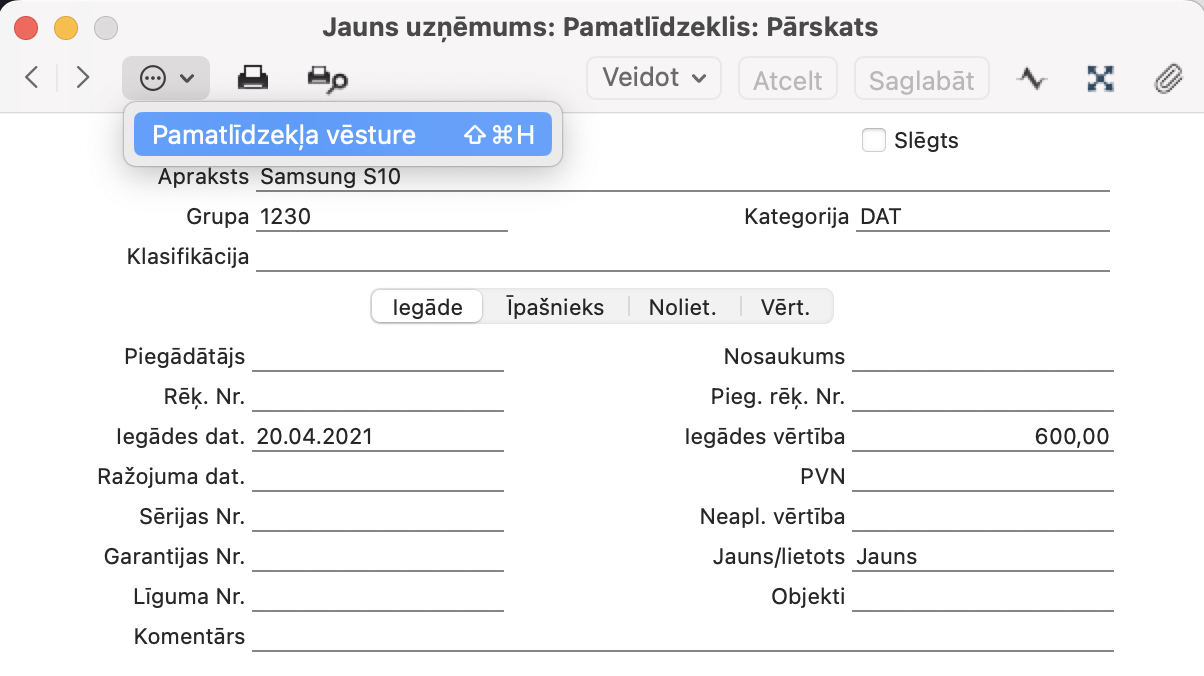Screen dimensions: 1204x676
Task: Switch to the Īpašnieks tab
Action: [555, 307]
